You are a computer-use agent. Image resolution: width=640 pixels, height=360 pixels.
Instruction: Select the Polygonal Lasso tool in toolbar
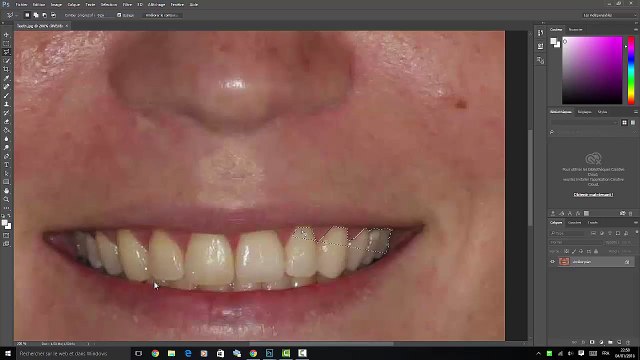(x=7, y=52)
